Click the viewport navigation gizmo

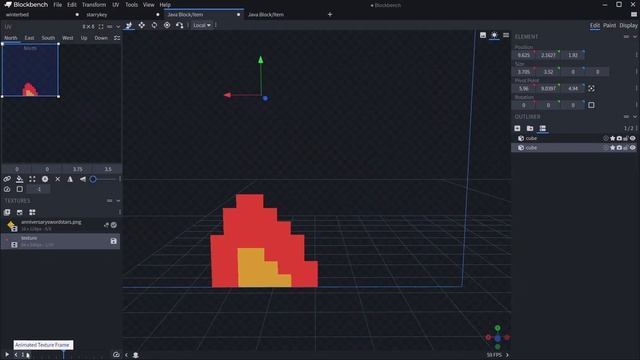[498, 338]
